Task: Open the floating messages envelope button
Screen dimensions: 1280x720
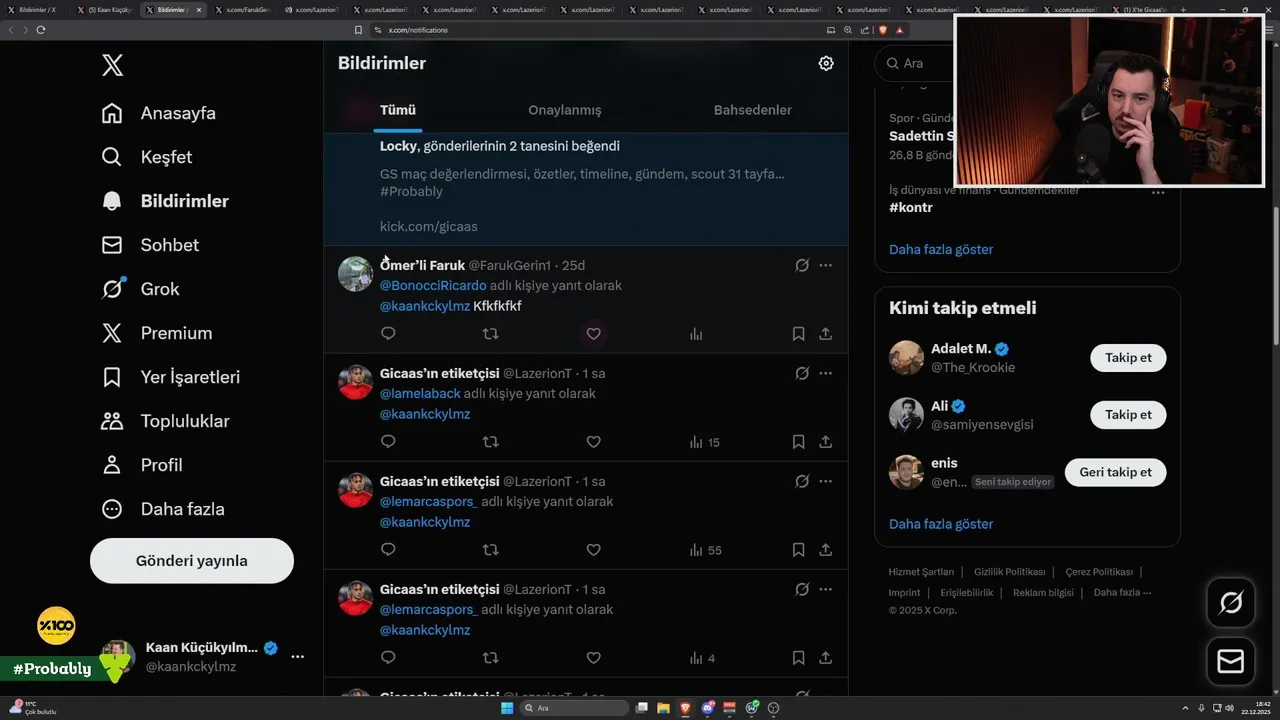Action: 1231,662
